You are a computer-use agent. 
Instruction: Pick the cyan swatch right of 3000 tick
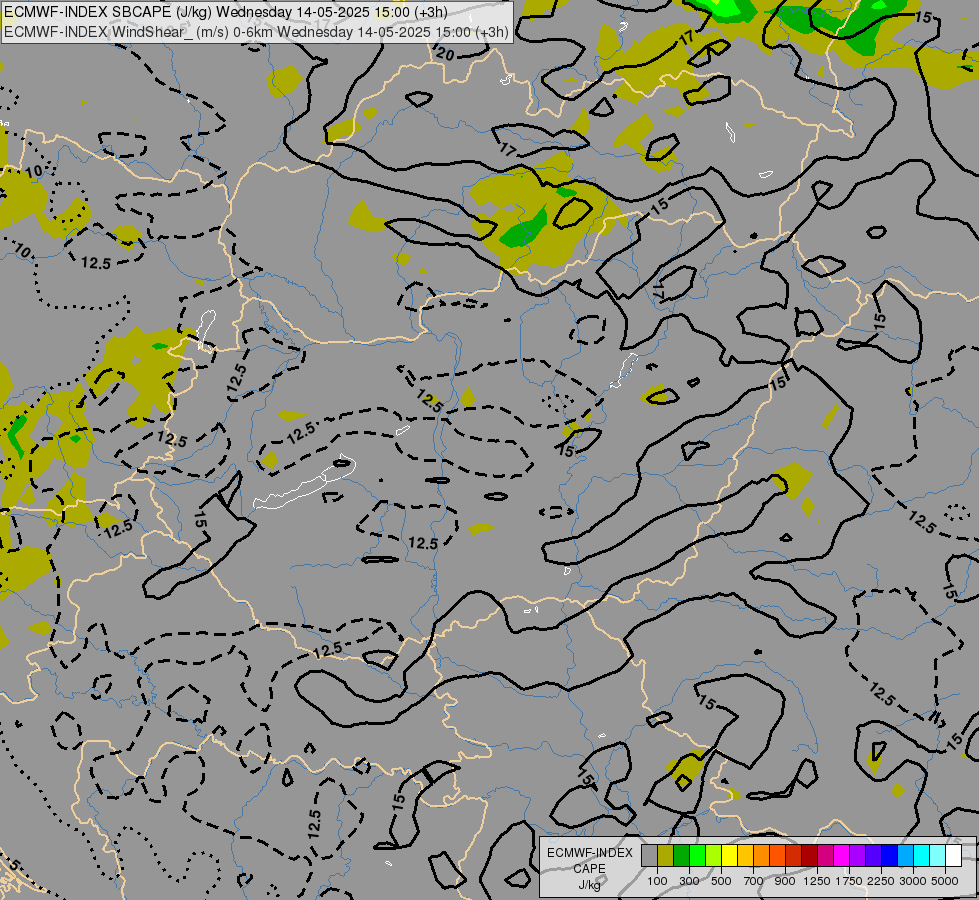[x=922, y=856]
